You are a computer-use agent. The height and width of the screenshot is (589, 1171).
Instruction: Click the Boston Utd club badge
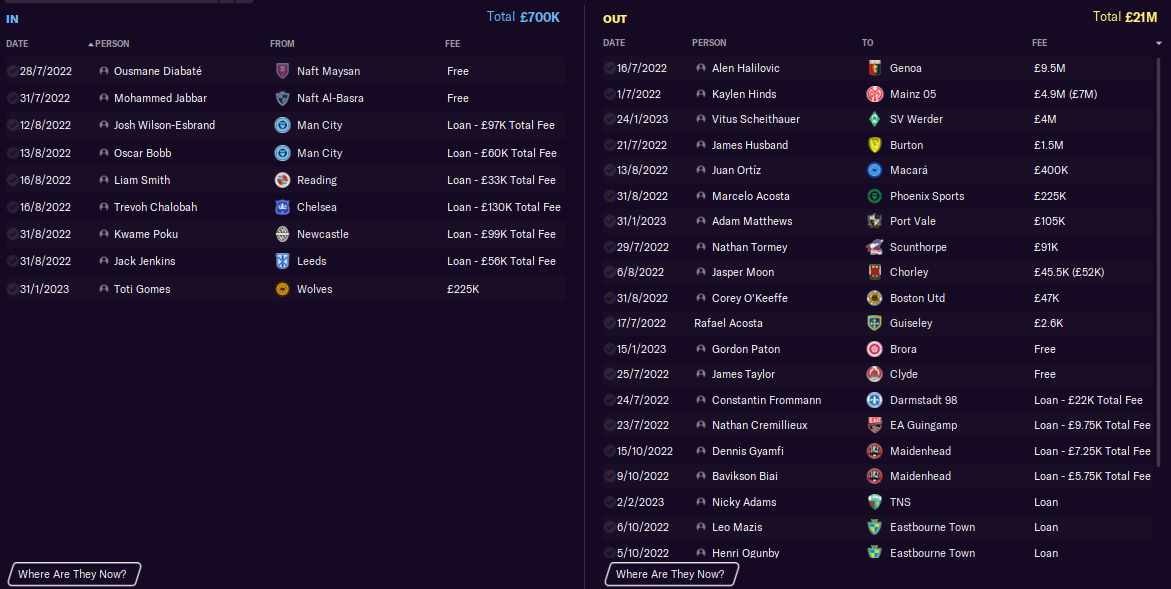pyautogui.click(x=875, y=298)
